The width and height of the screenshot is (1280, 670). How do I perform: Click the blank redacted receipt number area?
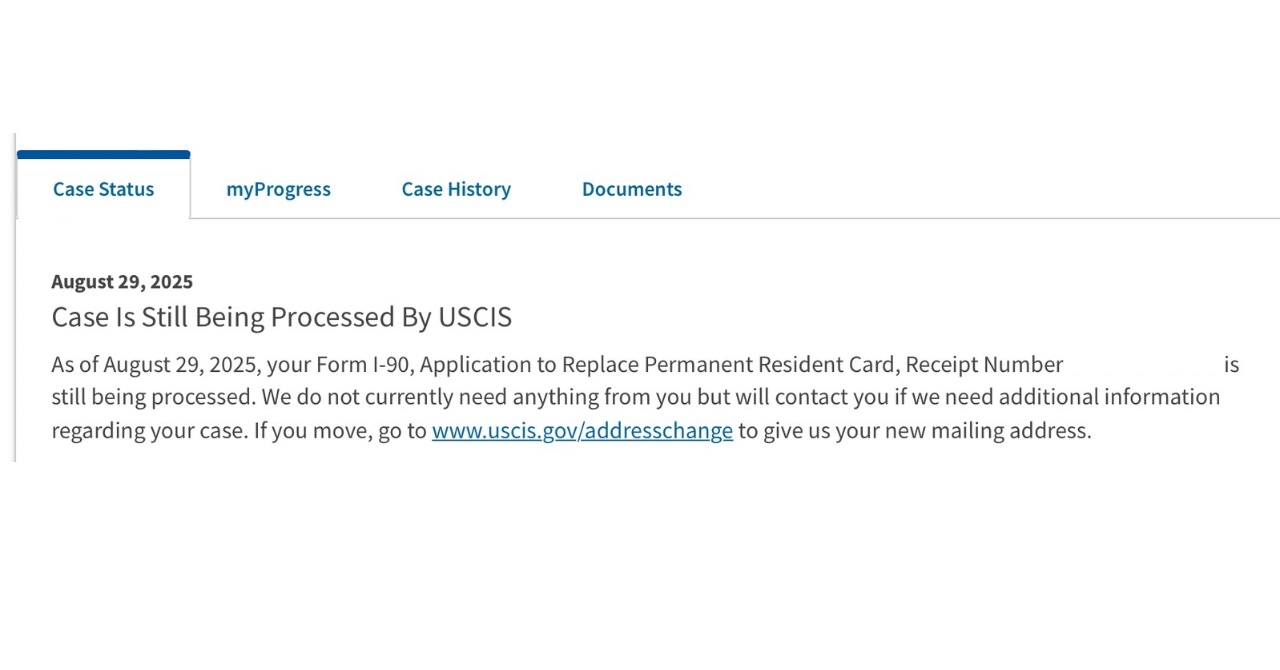[1143, 365]
